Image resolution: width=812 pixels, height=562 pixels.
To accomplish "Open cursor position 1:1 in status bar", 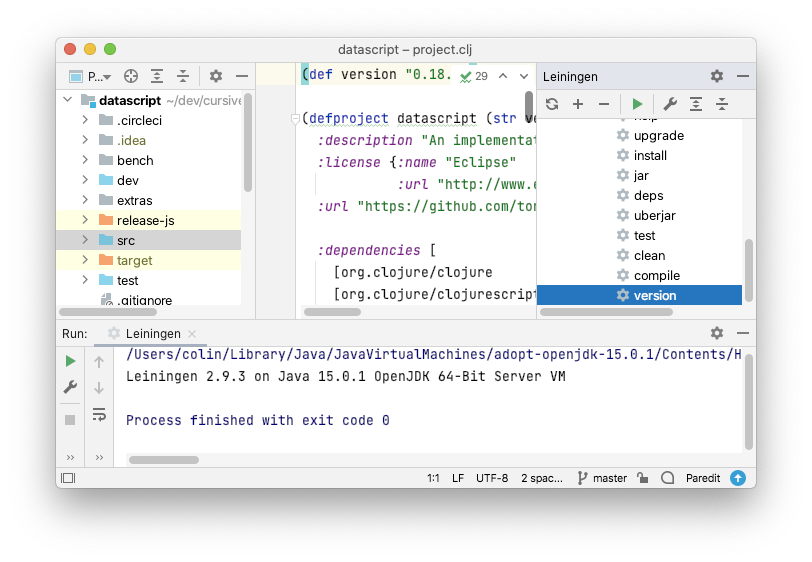I will (x=433, y=478).
